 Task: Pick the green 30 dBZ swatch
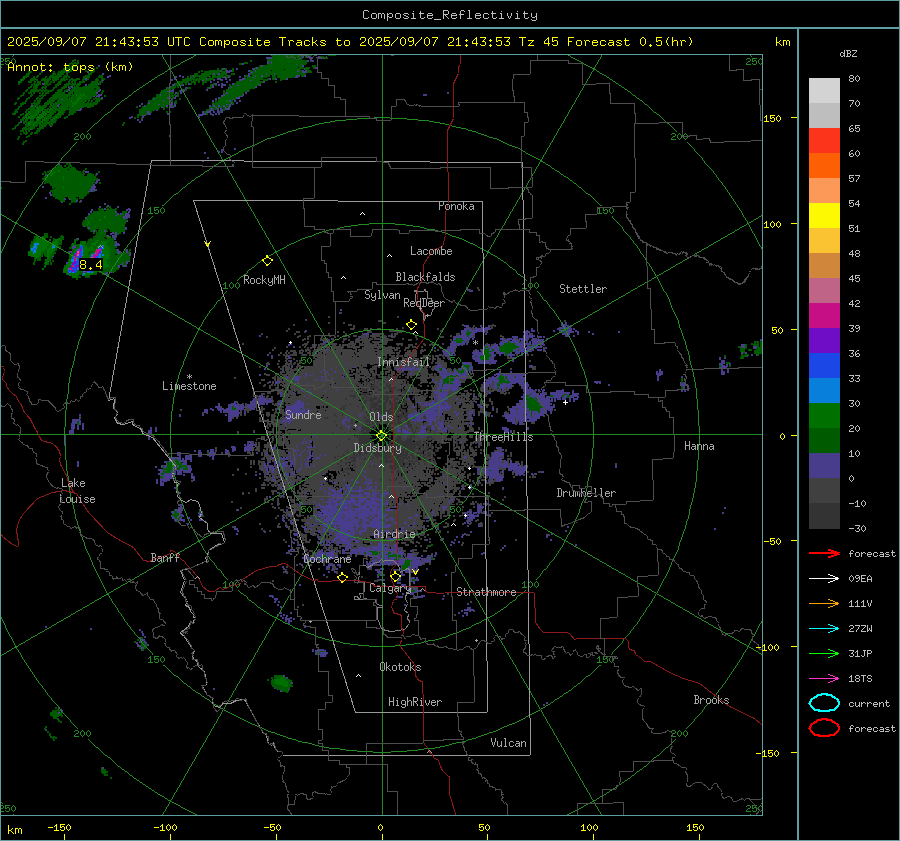[x=824, y=415]
